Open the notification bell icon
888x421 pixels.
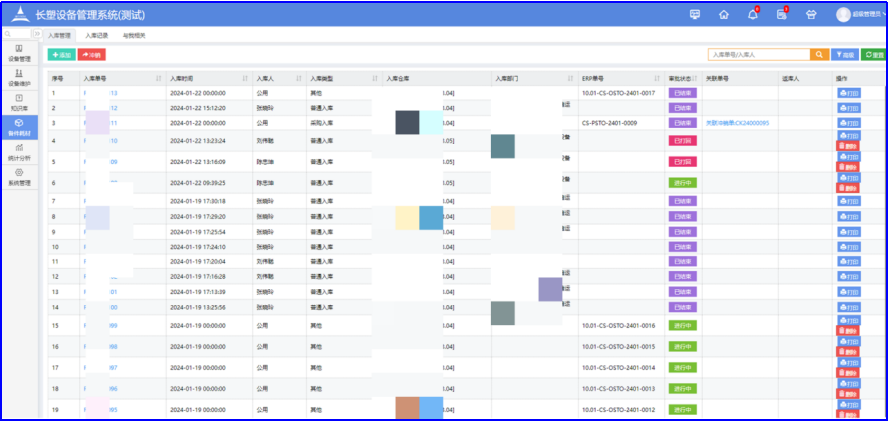752,14
